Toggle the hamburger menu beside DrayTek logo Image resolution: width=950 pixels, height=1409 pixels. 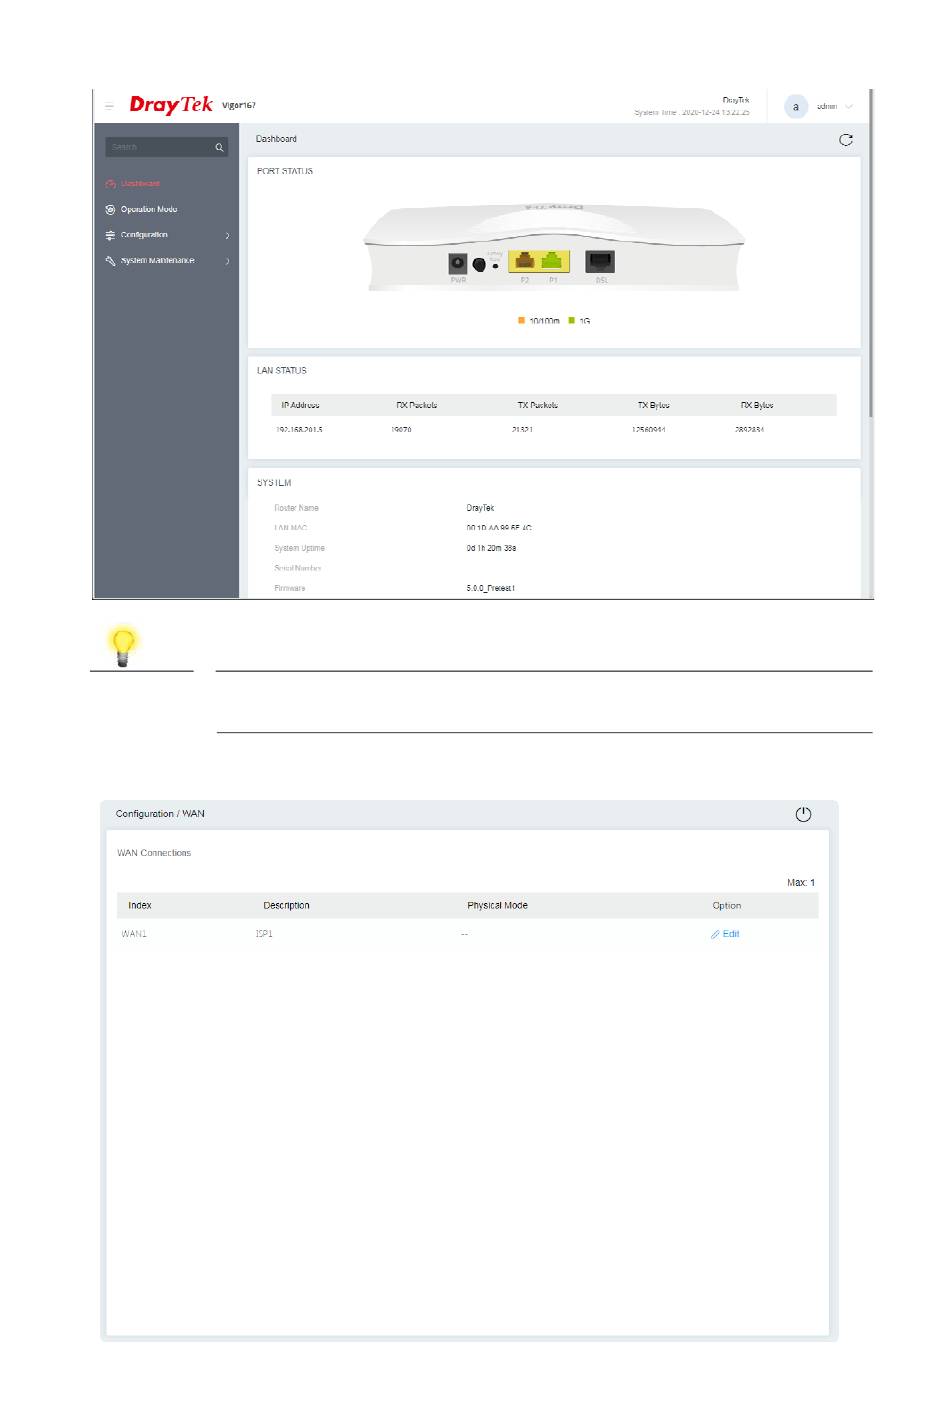109,106
